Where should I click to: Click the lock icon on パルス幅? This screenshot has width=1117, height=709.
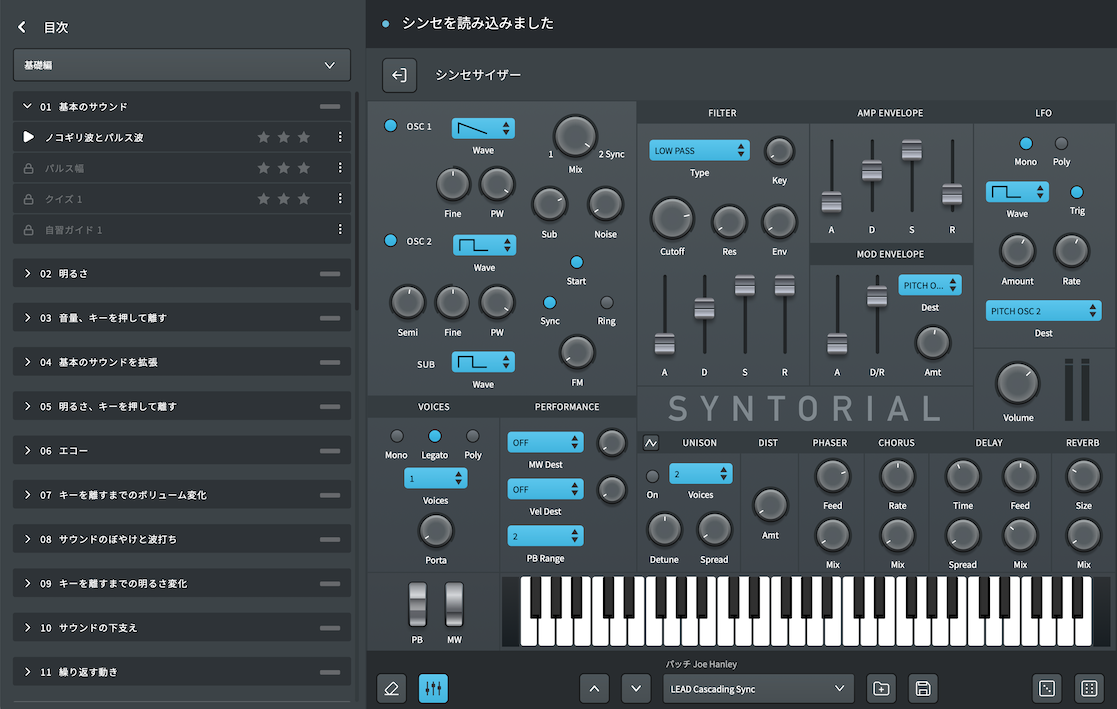[x=28, y=168]
